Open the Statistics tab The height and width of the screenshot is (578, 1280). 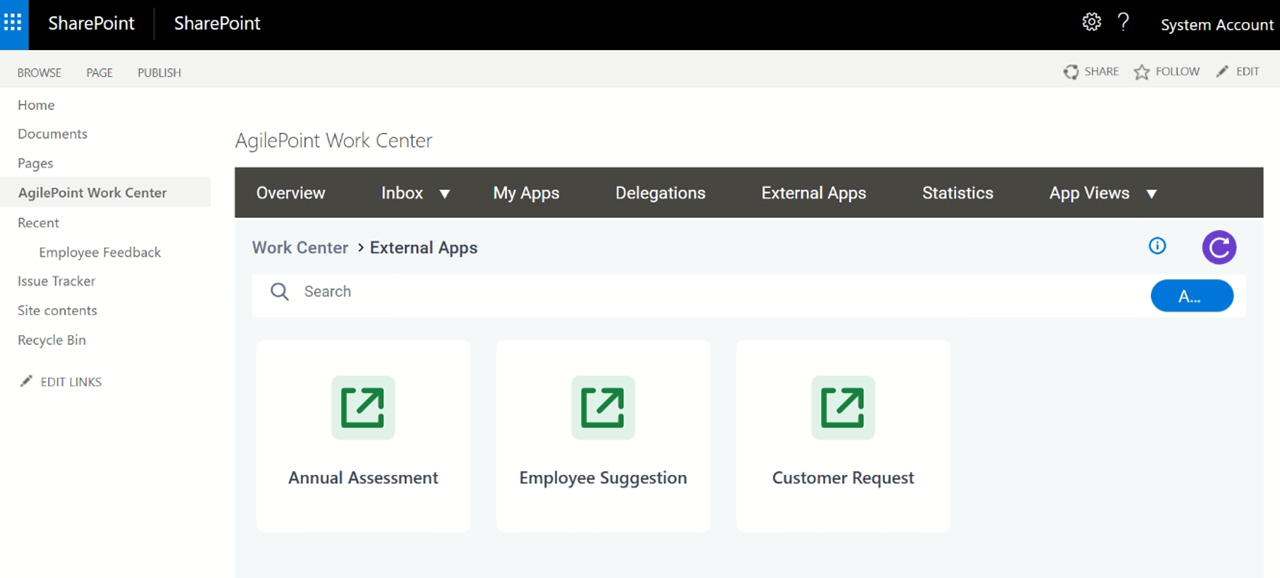958,193
